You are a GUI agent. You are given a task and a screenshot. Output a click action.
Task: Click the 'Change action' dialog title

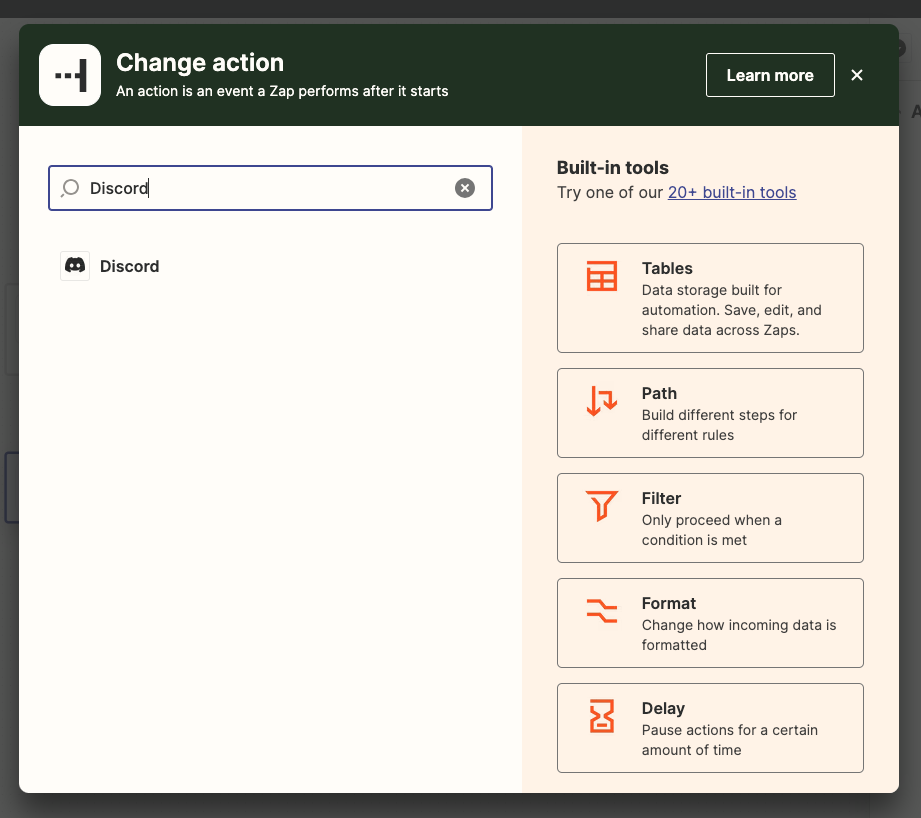point(200,63)
